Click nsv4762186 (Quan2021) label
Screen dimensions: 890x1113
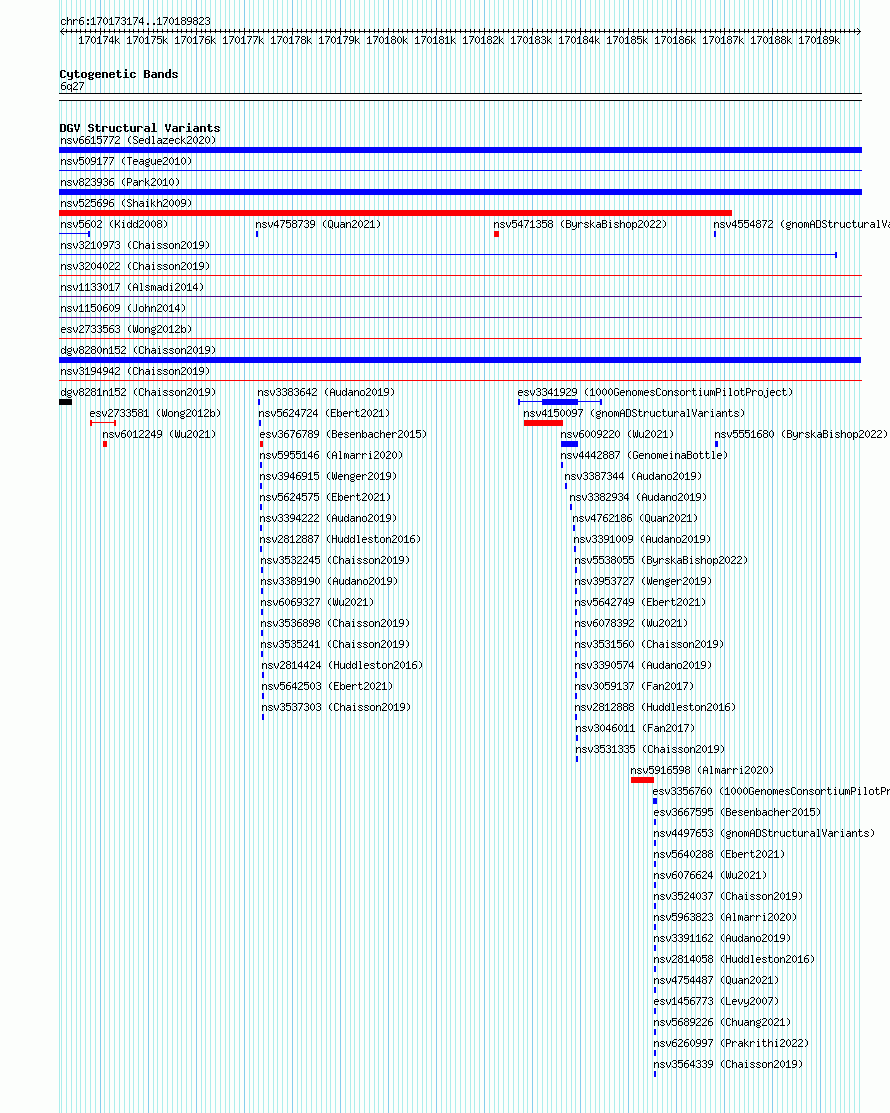(x=635, y=518)
